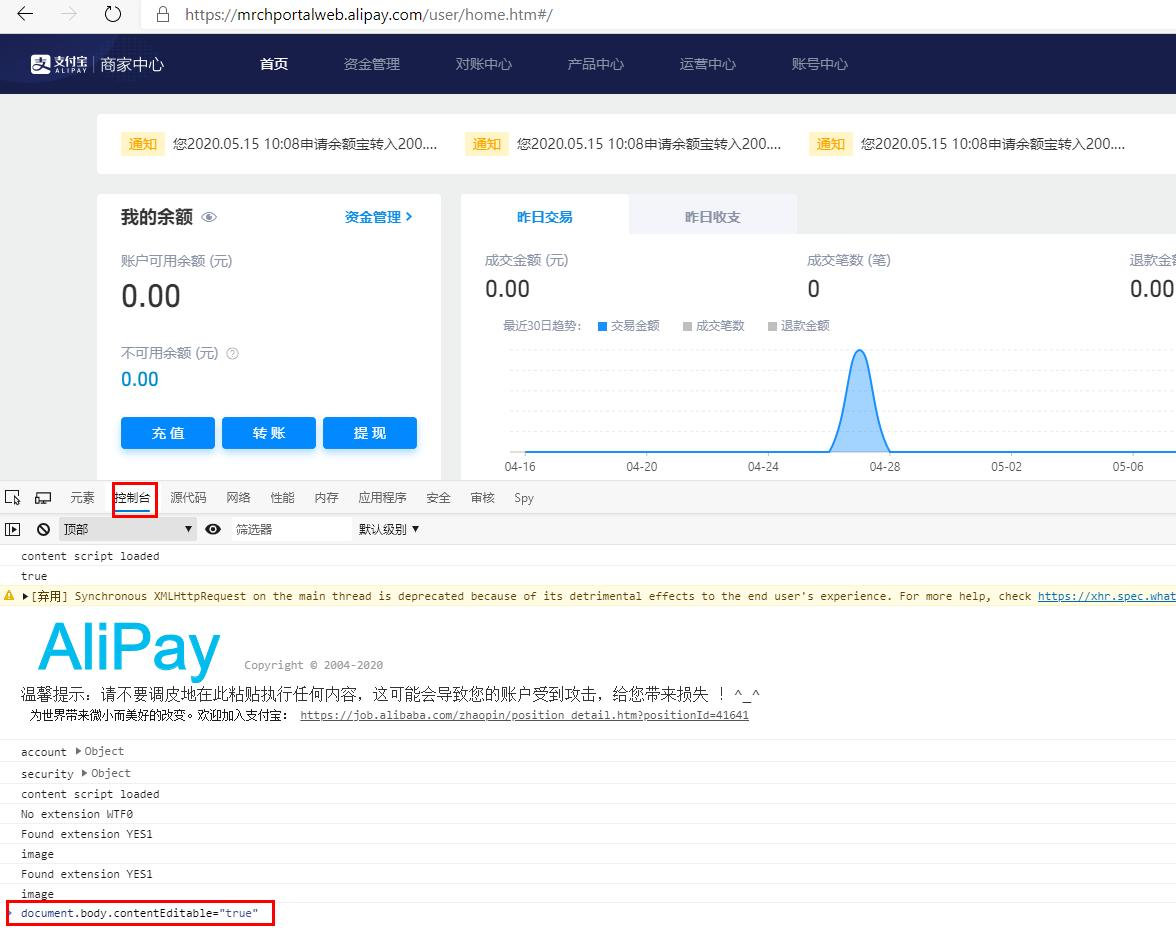
Task: Click the warning triangle icon in console
Action: pos(9,596)
